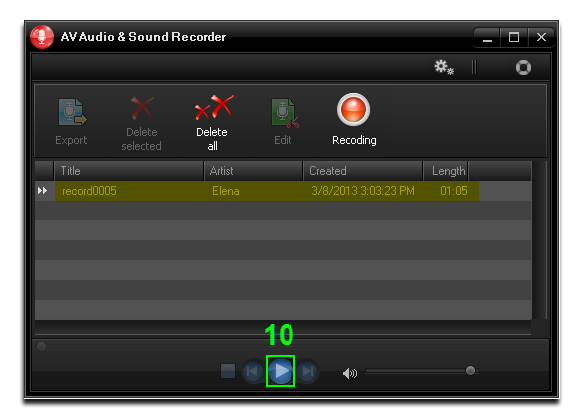
Task: Start recording with the red Recoding button
Action: pos(353,109)
